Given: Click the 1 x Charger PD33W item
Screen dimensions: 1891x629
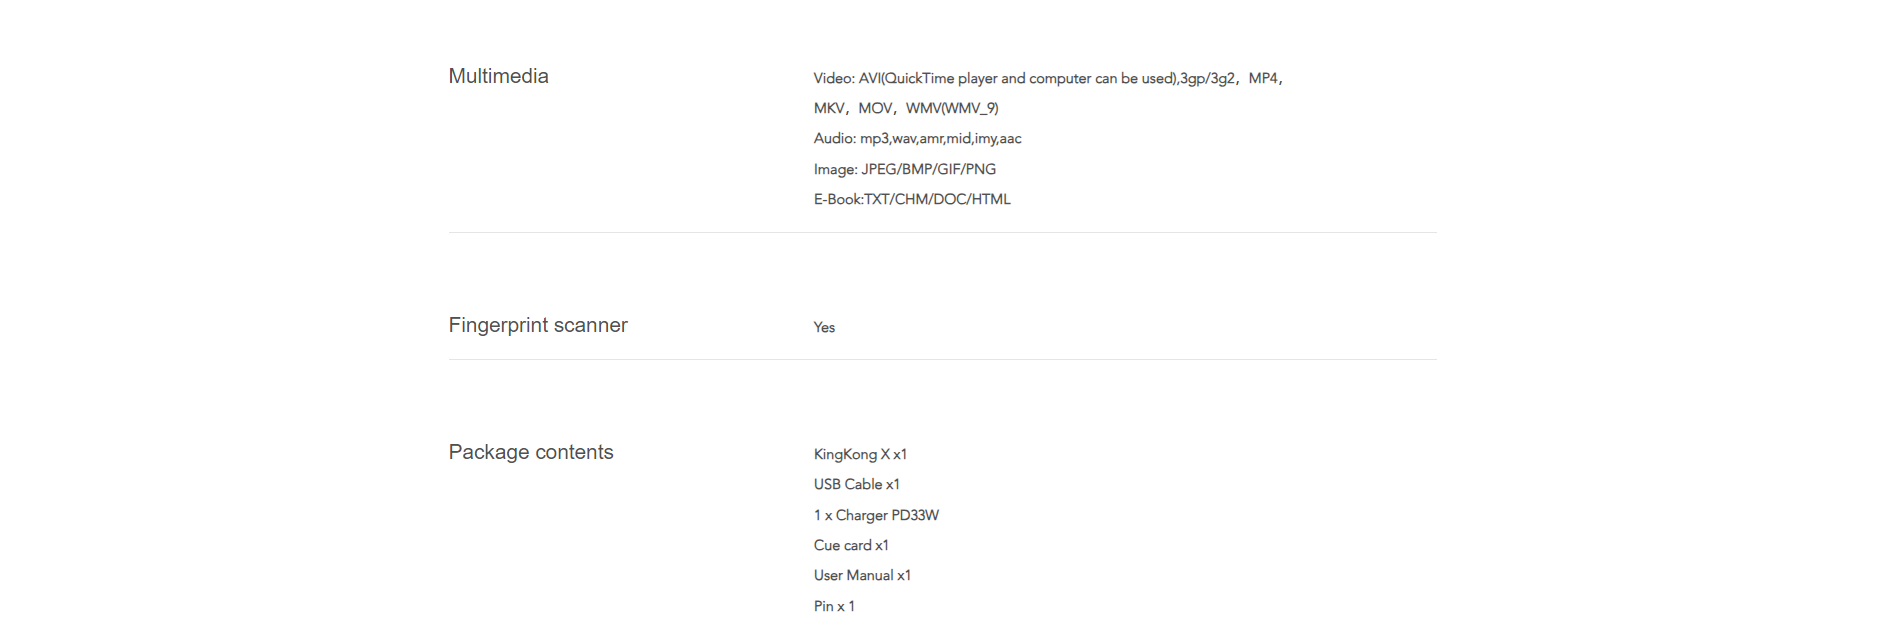Looking at the screenshot, I should tap(876, 515).
